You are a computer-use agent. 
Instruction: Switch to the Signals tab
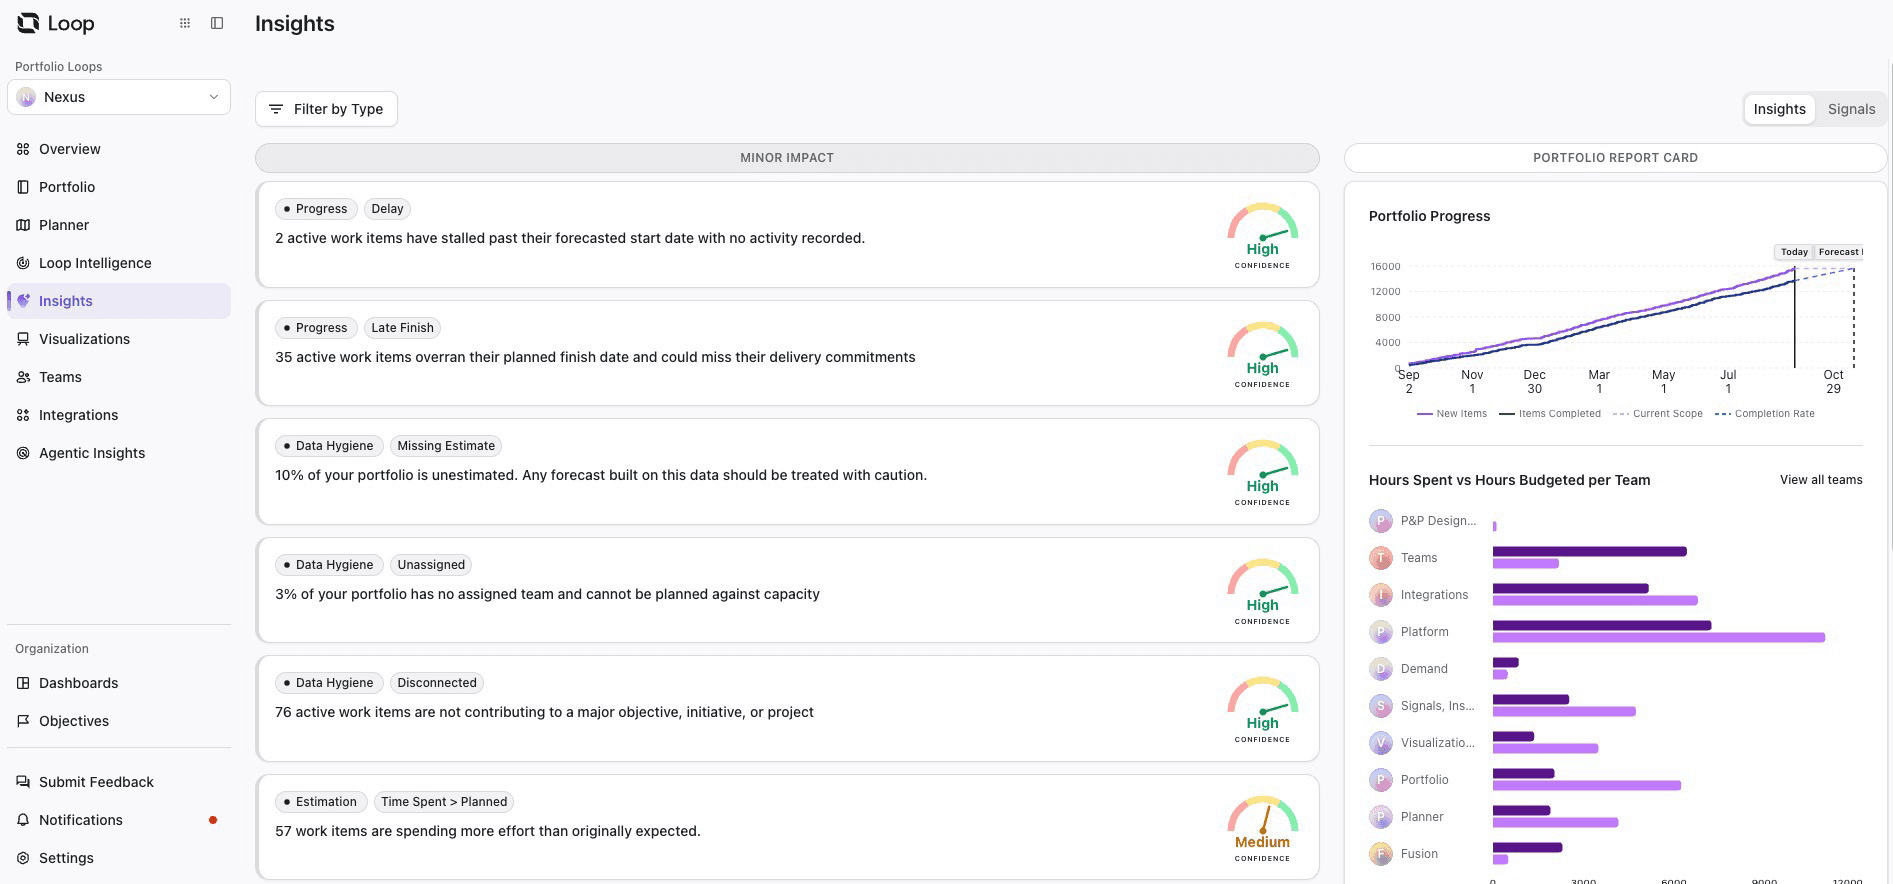[x=1851, y=109]
